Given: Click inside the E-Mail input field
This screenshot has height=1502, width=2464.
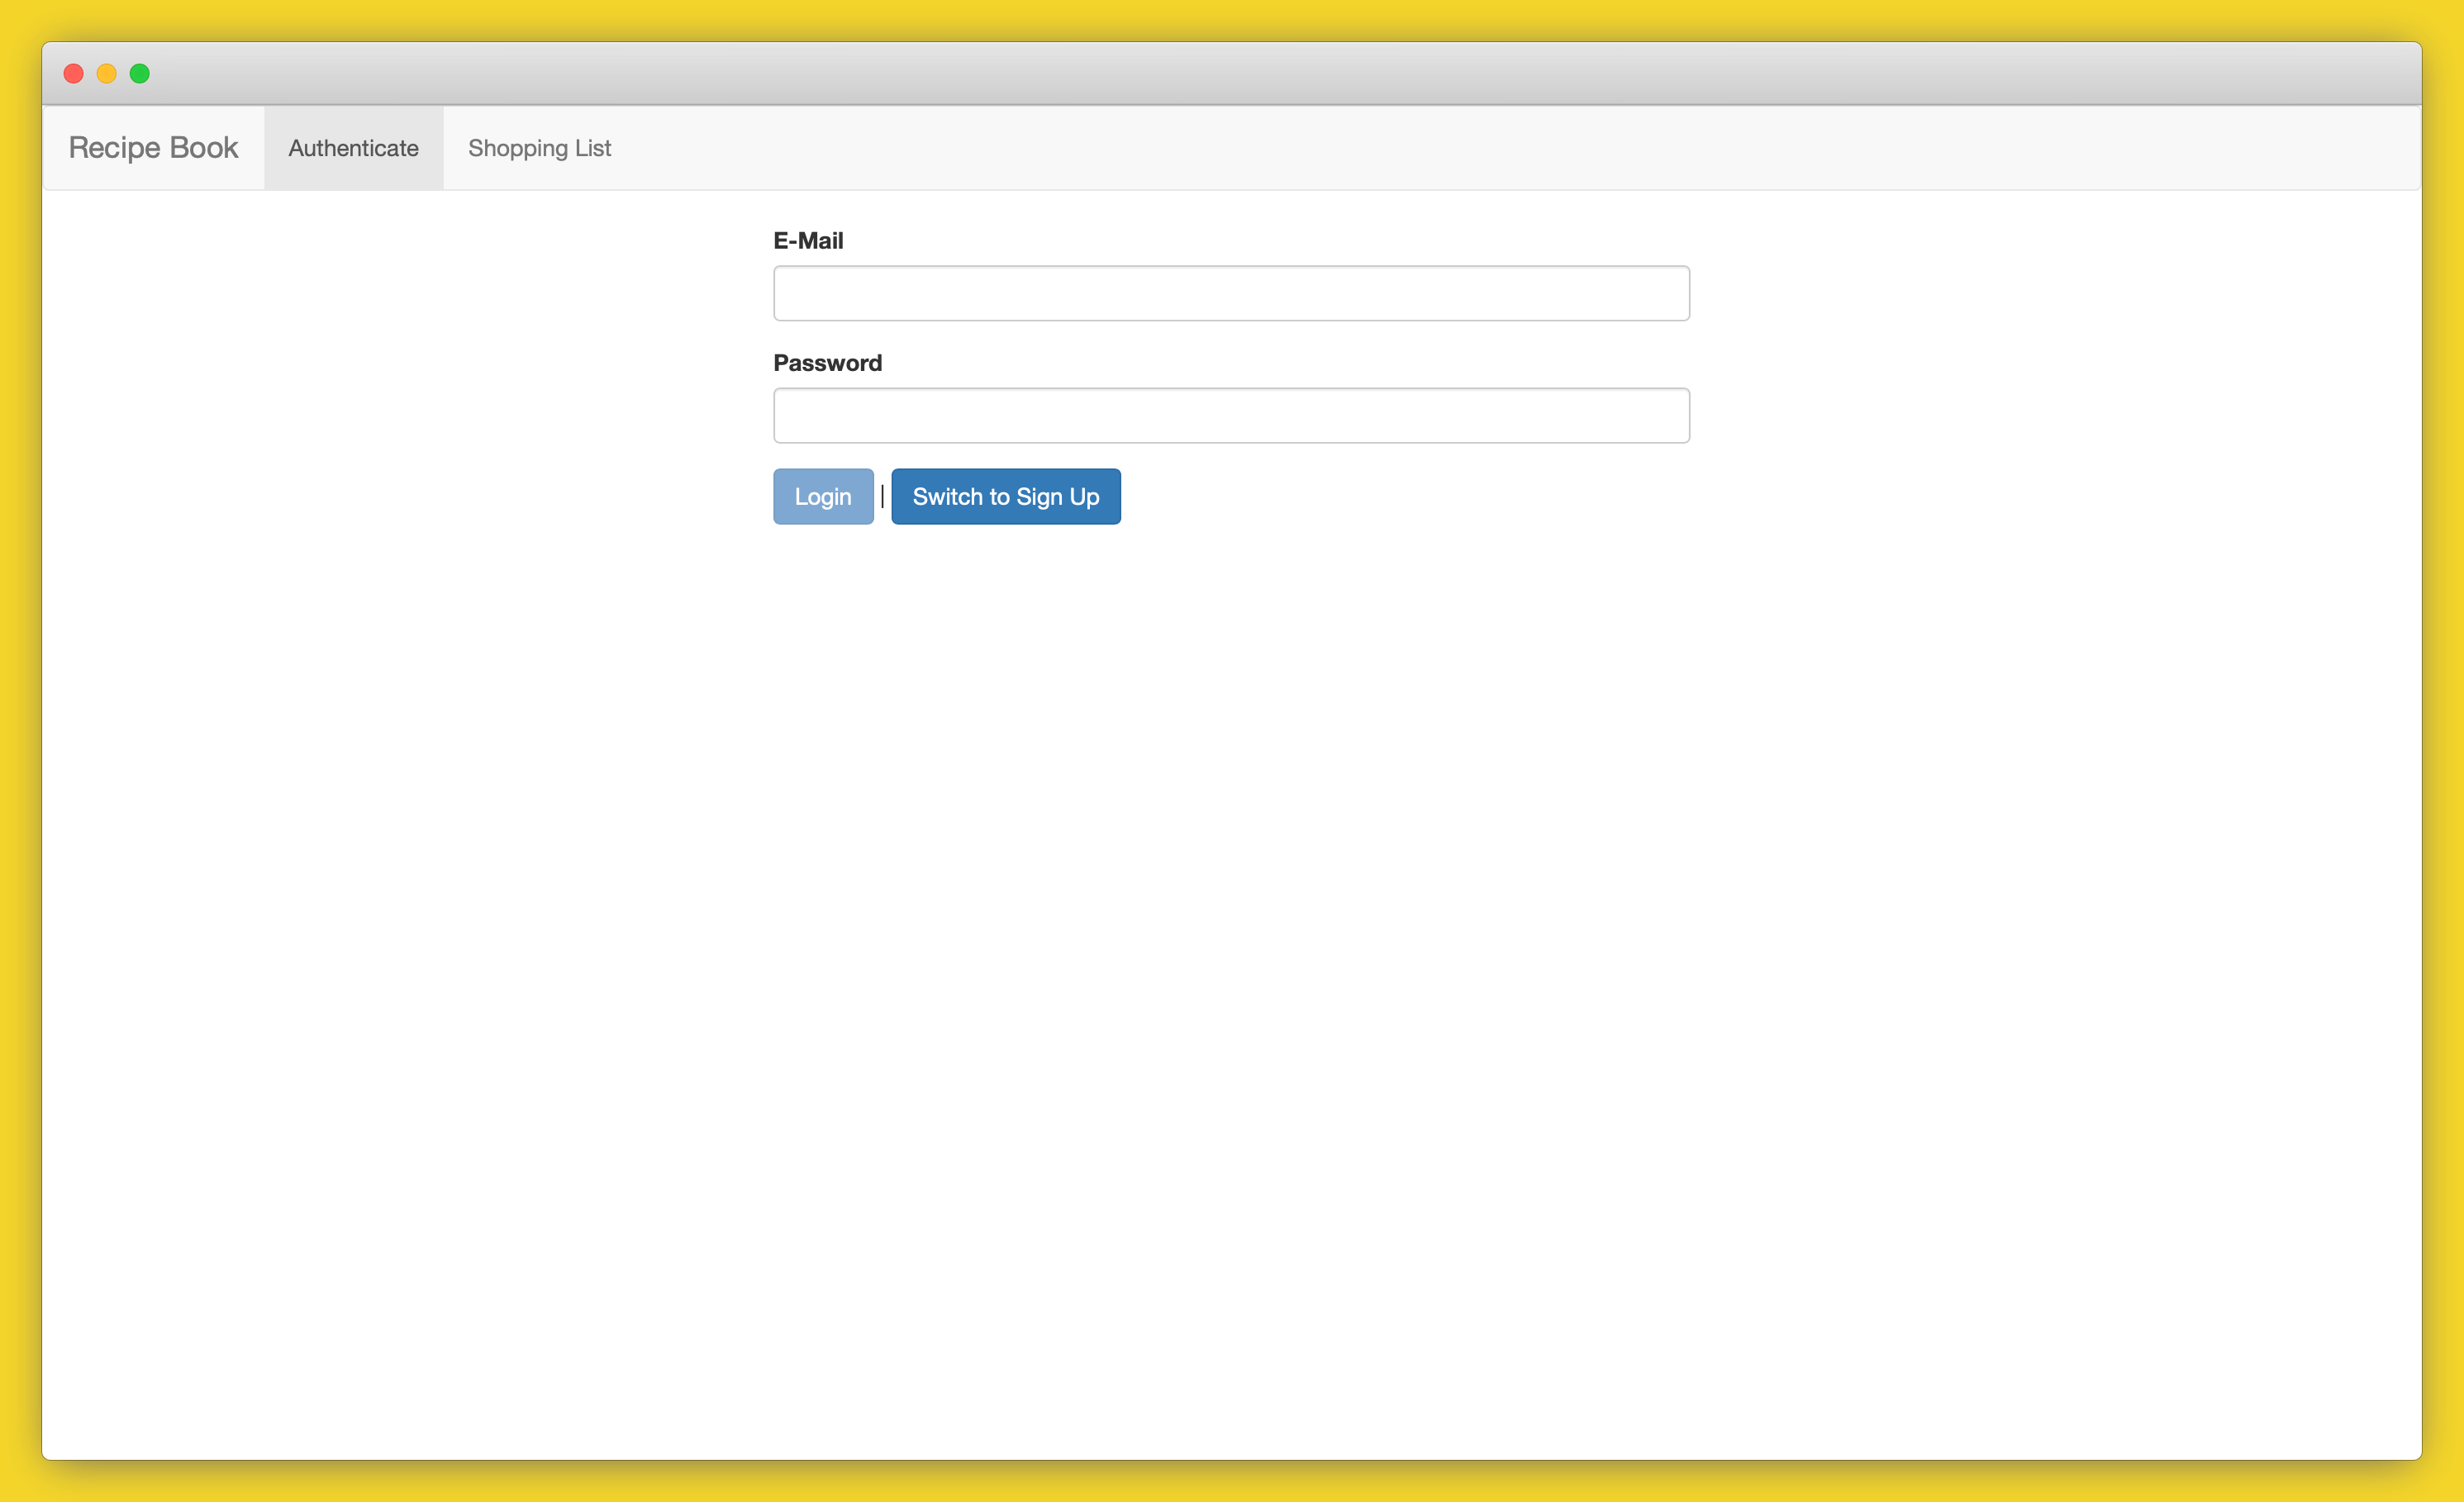Looking at the screenshot, I should pyautogui.click(x=1231, y=292).
